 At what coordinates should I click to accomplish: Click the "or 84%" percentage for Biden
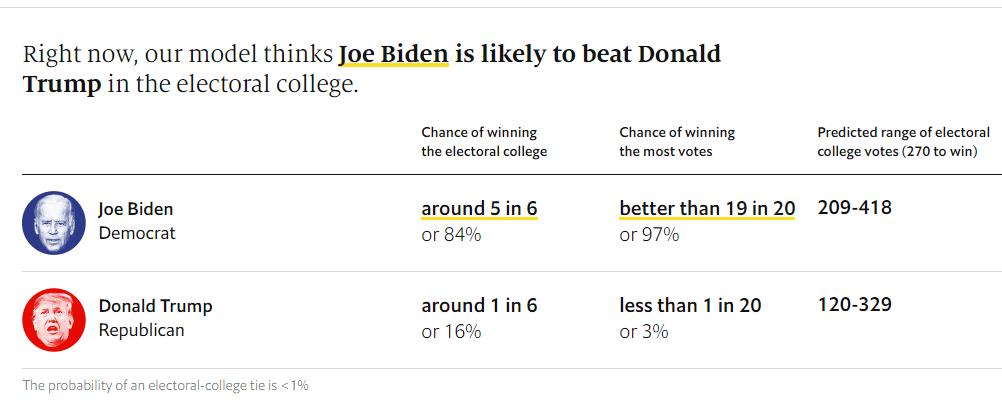(x=451, y=235)
